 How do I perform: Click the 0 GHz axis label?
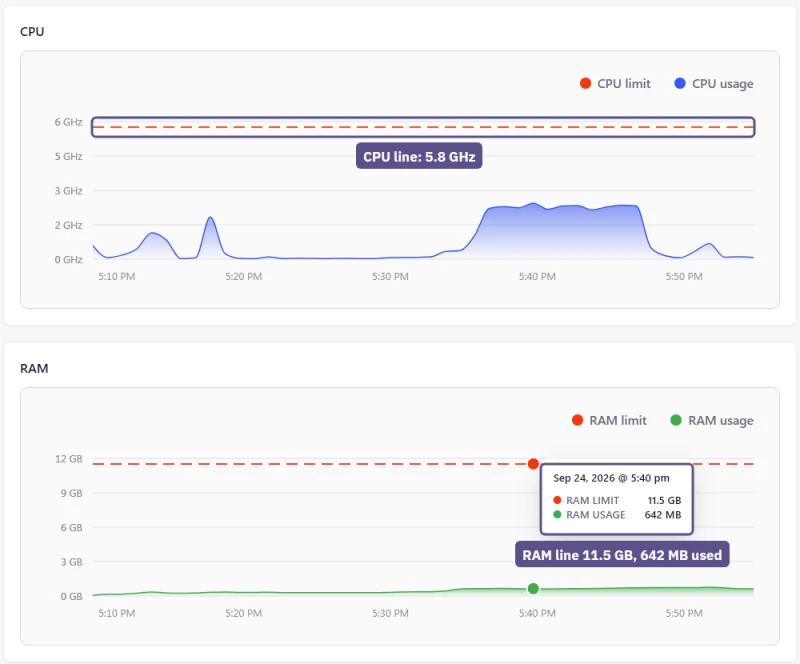(68, 259)
